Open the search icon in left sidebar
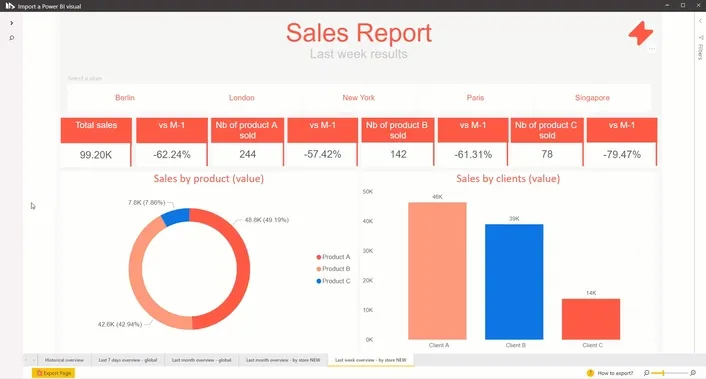This screenshot has width=706, height=379. click(12, 38)
